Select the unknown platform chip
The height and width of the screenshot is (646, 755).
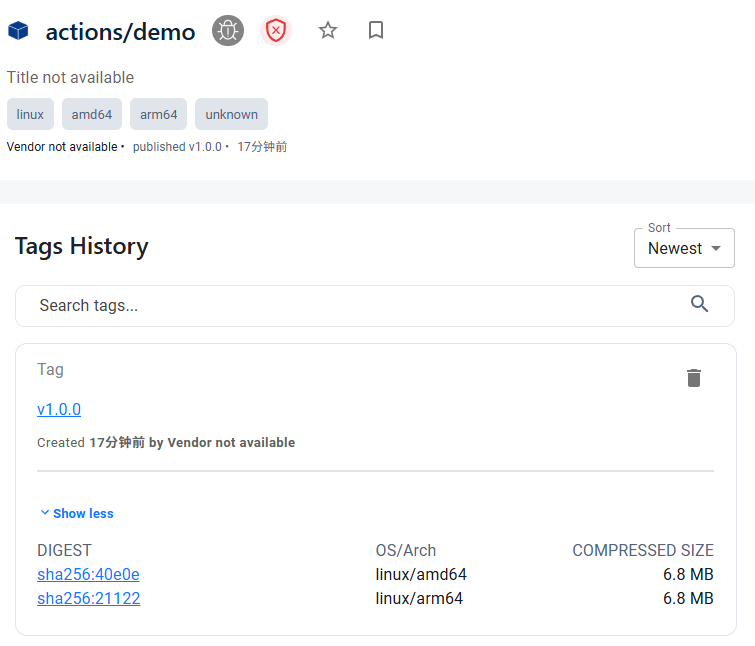(232, 114)
